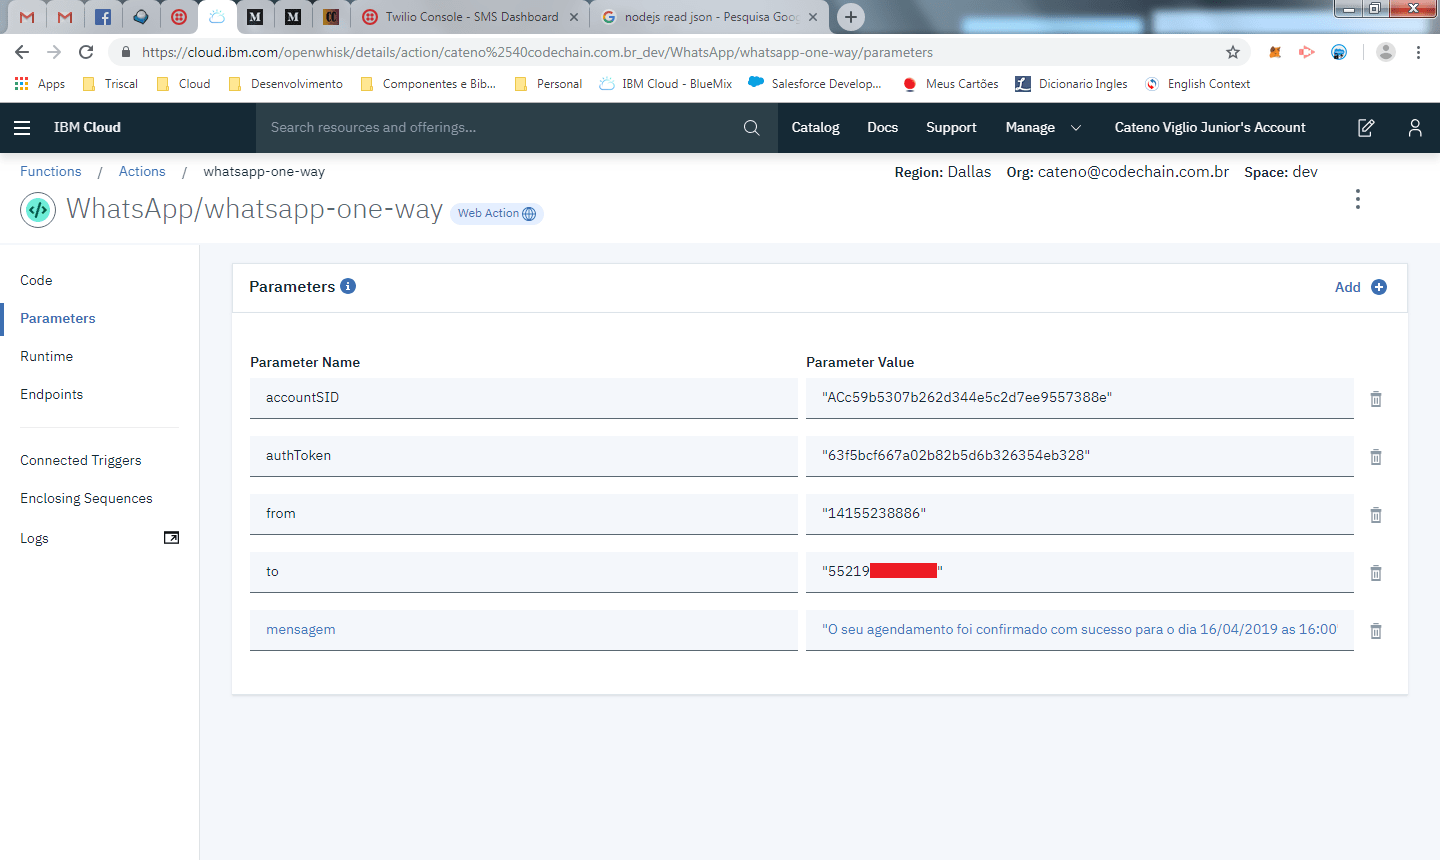The image size is (1440, 860).
Task: Open the user profile icon
Action: tap(1415, 127)
